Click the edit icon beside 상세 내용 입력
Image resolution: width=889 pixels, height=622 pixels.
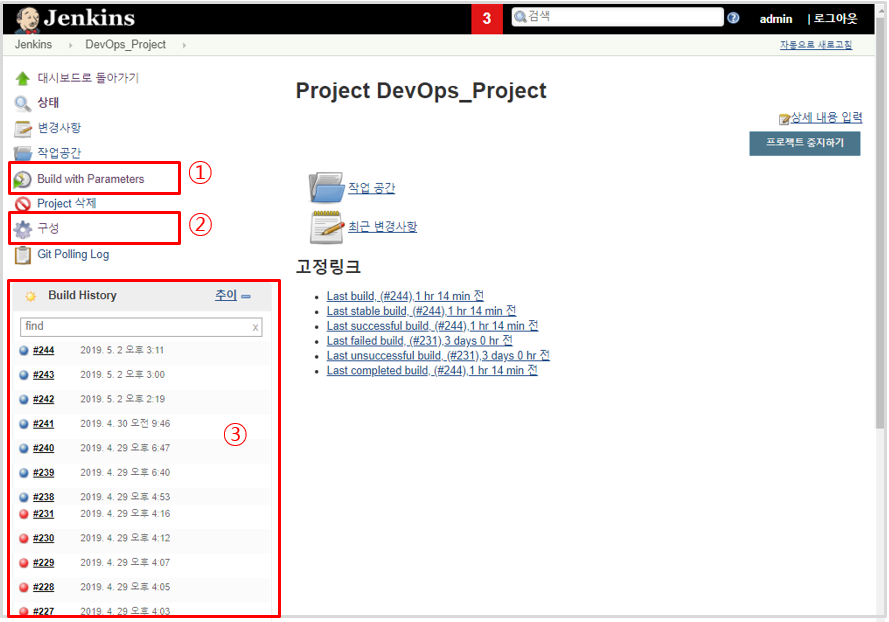click(784, 119)
